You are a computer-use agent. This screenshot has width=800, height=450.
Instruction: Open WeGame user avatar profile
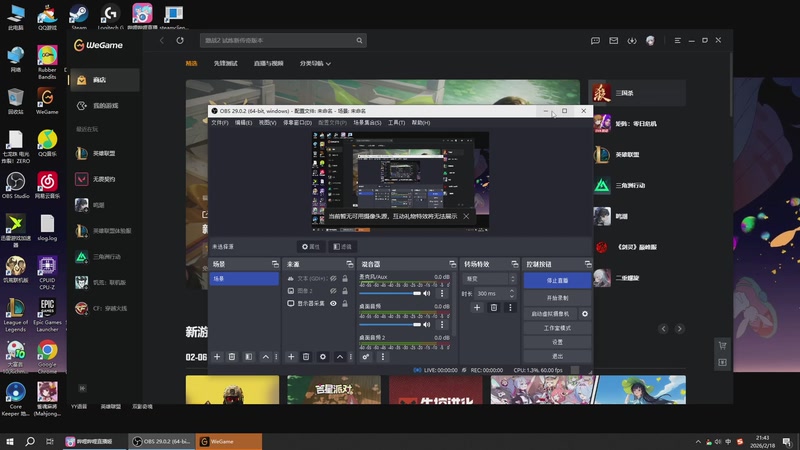point(650,40)
